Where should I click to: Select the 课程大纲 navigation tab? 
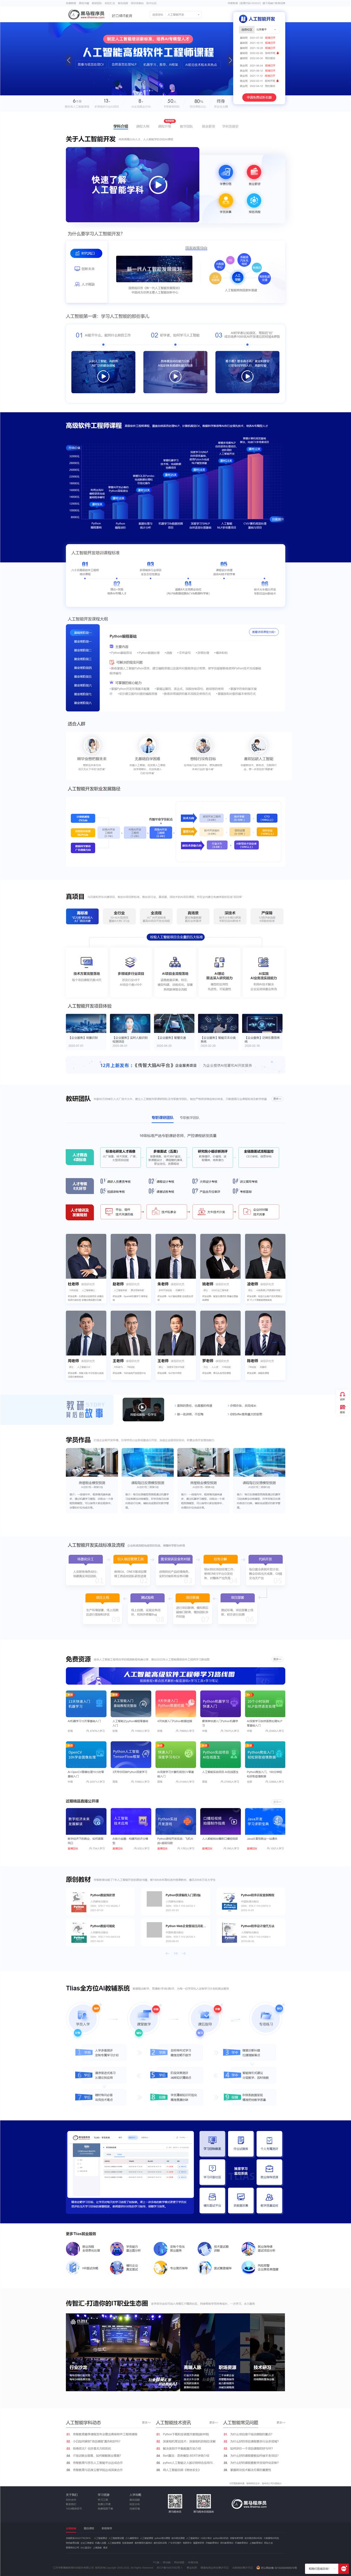(x=142, y=126)
